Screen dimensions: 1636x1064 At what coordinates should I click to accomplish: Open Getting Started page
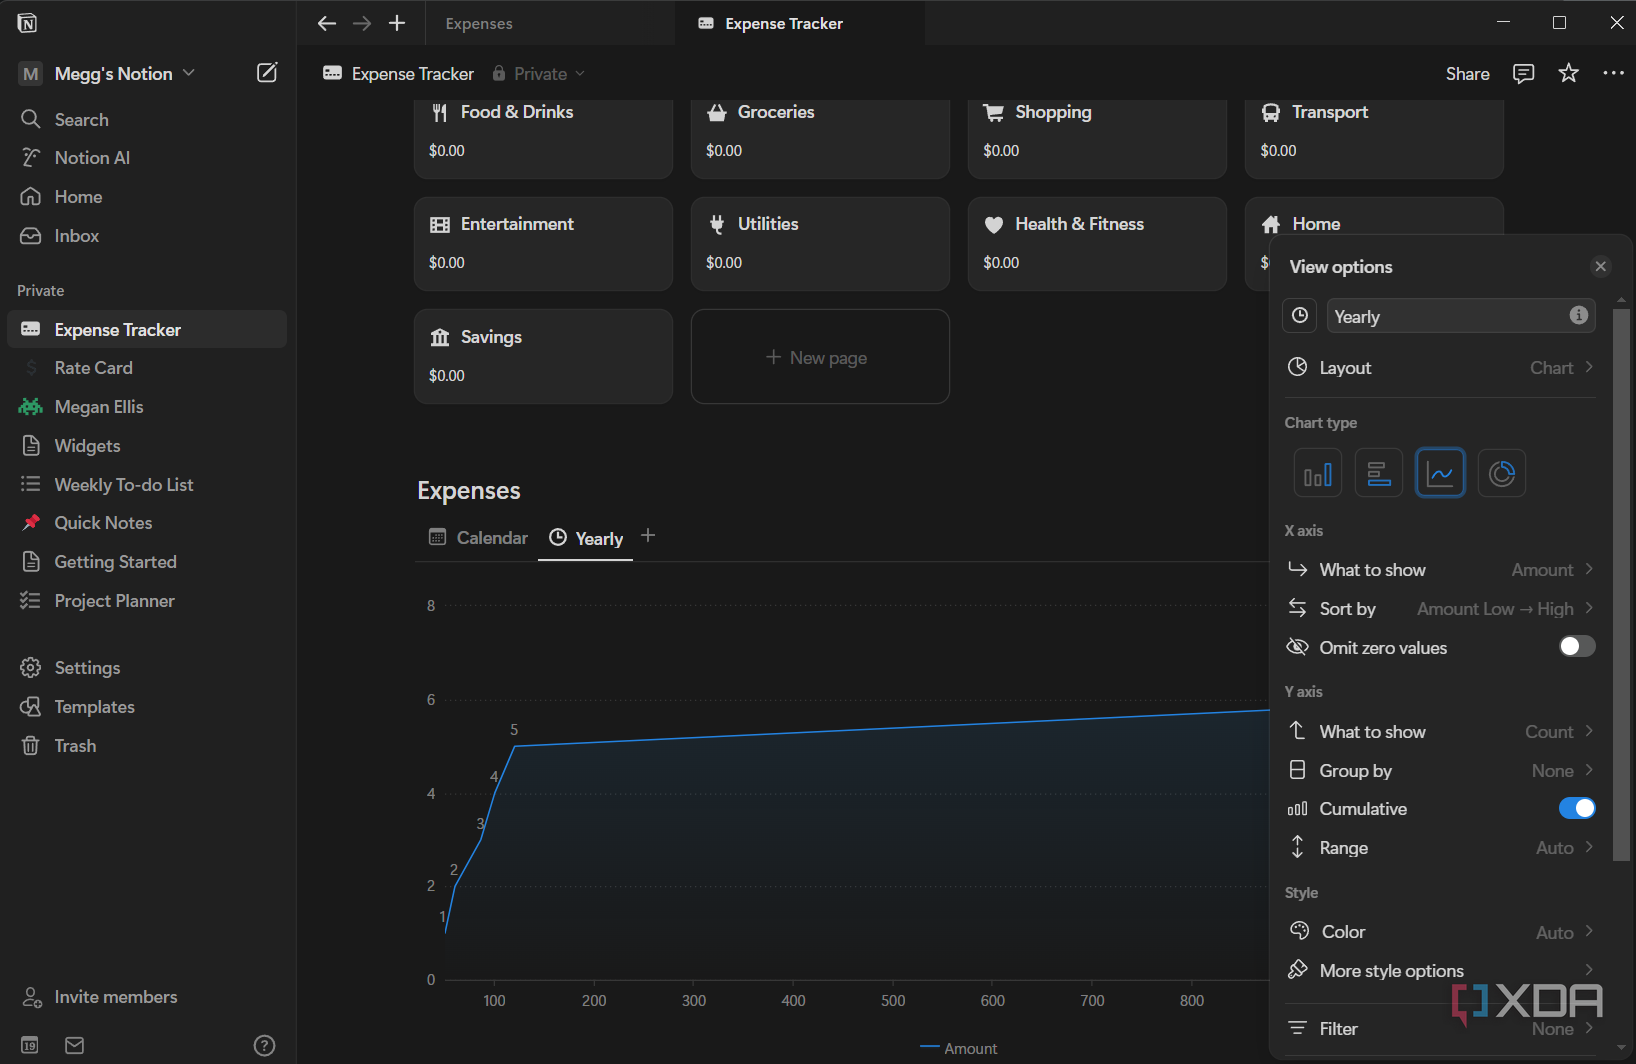coord(147,562)
